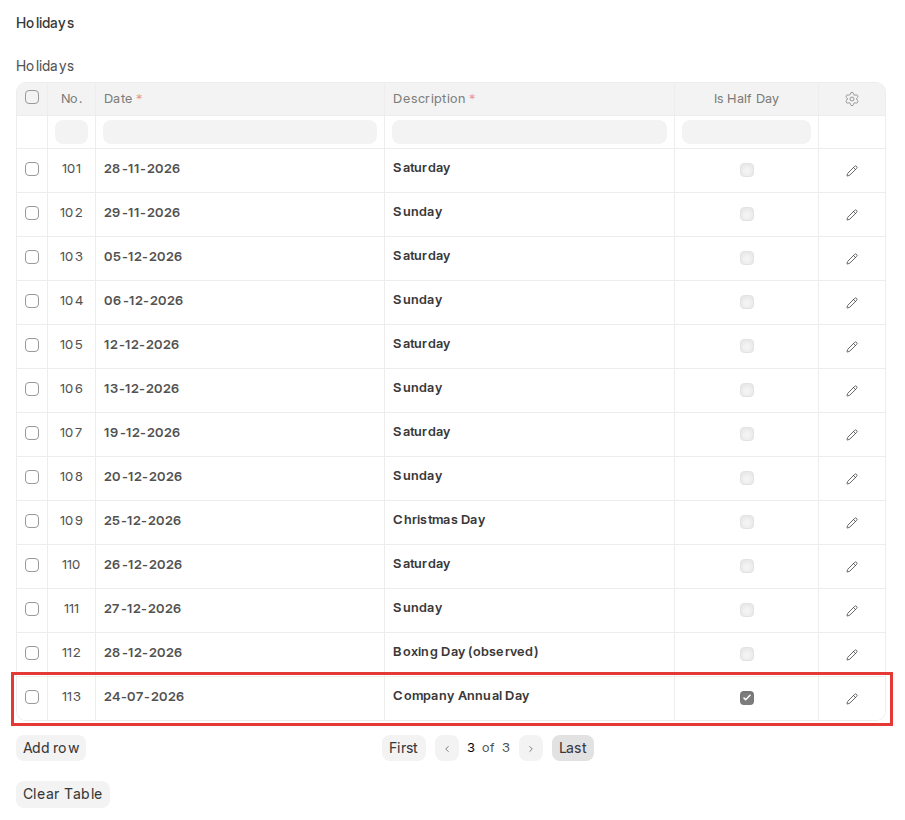Edit row 111 dated 27-12-2026
905x820 pixels.
851,611
